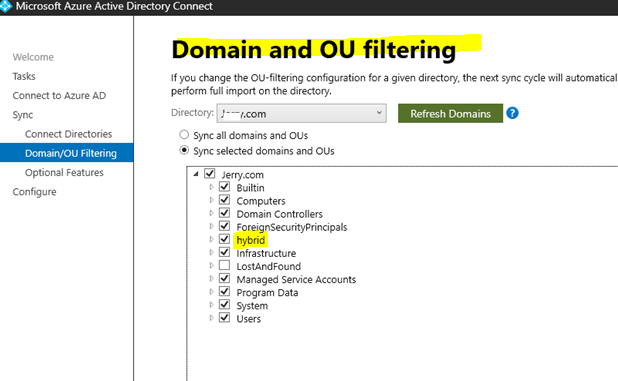Expand the ForeignSecurityPrincipals node arrow
Viewport: 618px width, 381px height.
tap(211, 226)
